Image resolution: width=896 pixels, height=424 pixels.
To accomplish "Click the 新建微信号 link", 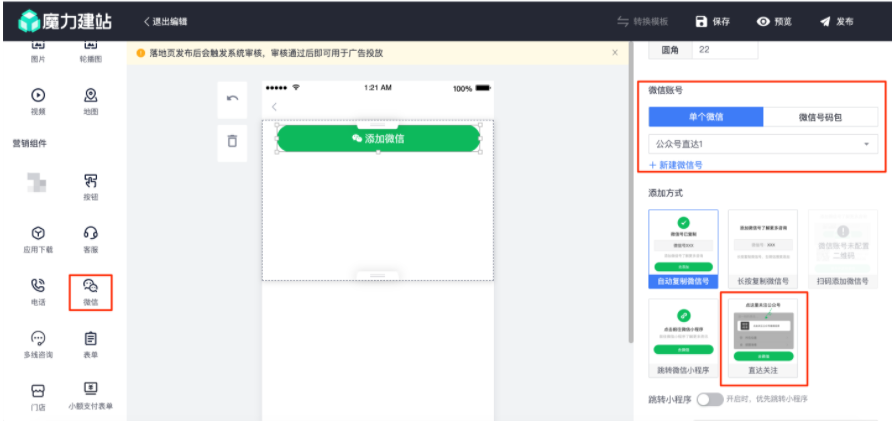I will tap(676, 165).
